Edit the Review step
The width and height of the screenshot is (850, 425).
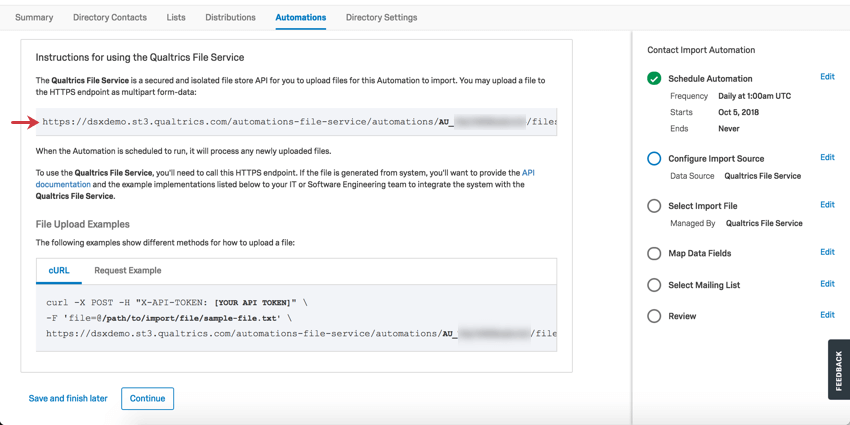[827, 315]
